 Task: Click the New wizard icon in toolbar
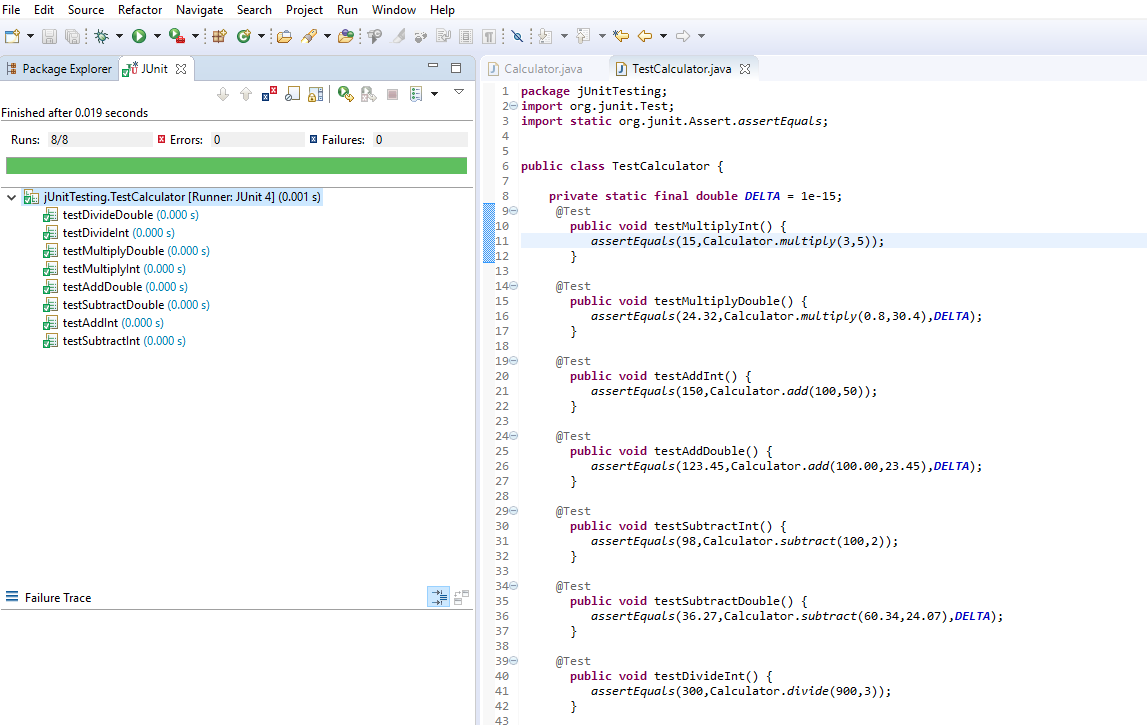pos(12,36)
